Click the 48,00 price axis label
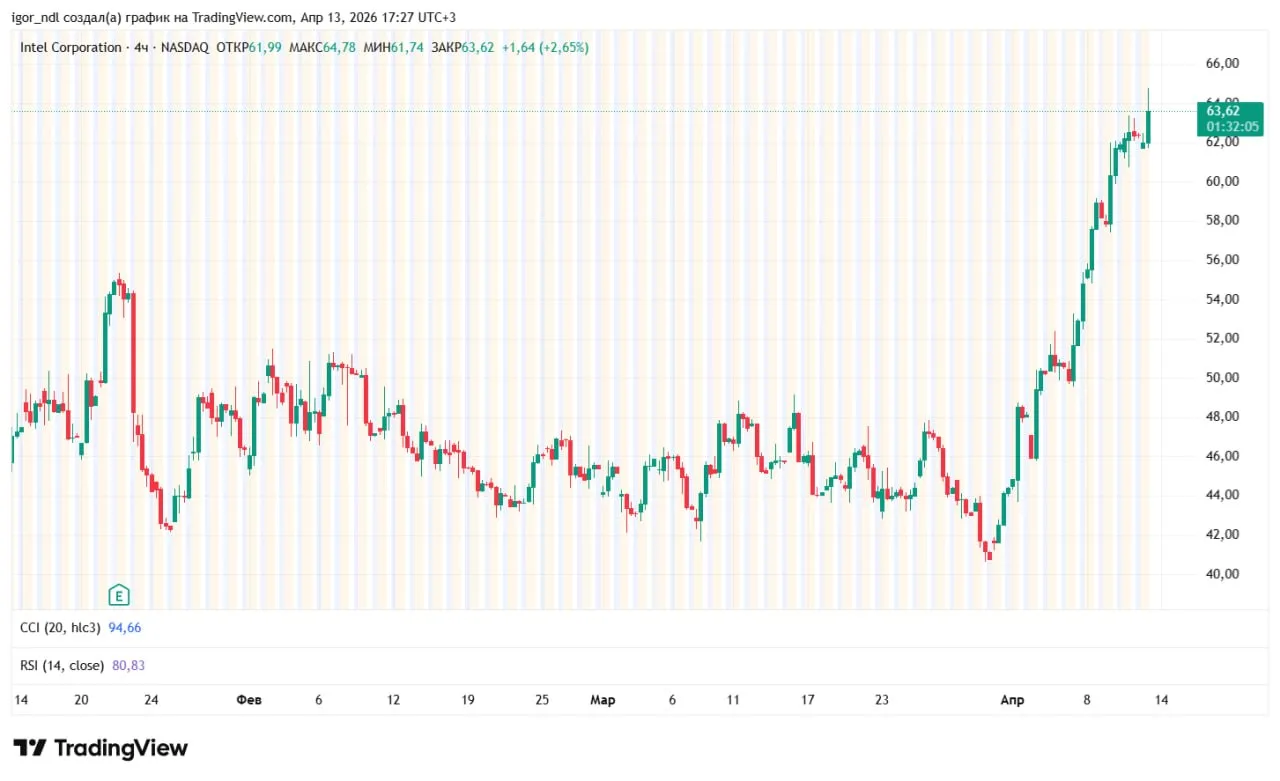This screenshot has height=781, width=1280. click(1222, 417)
